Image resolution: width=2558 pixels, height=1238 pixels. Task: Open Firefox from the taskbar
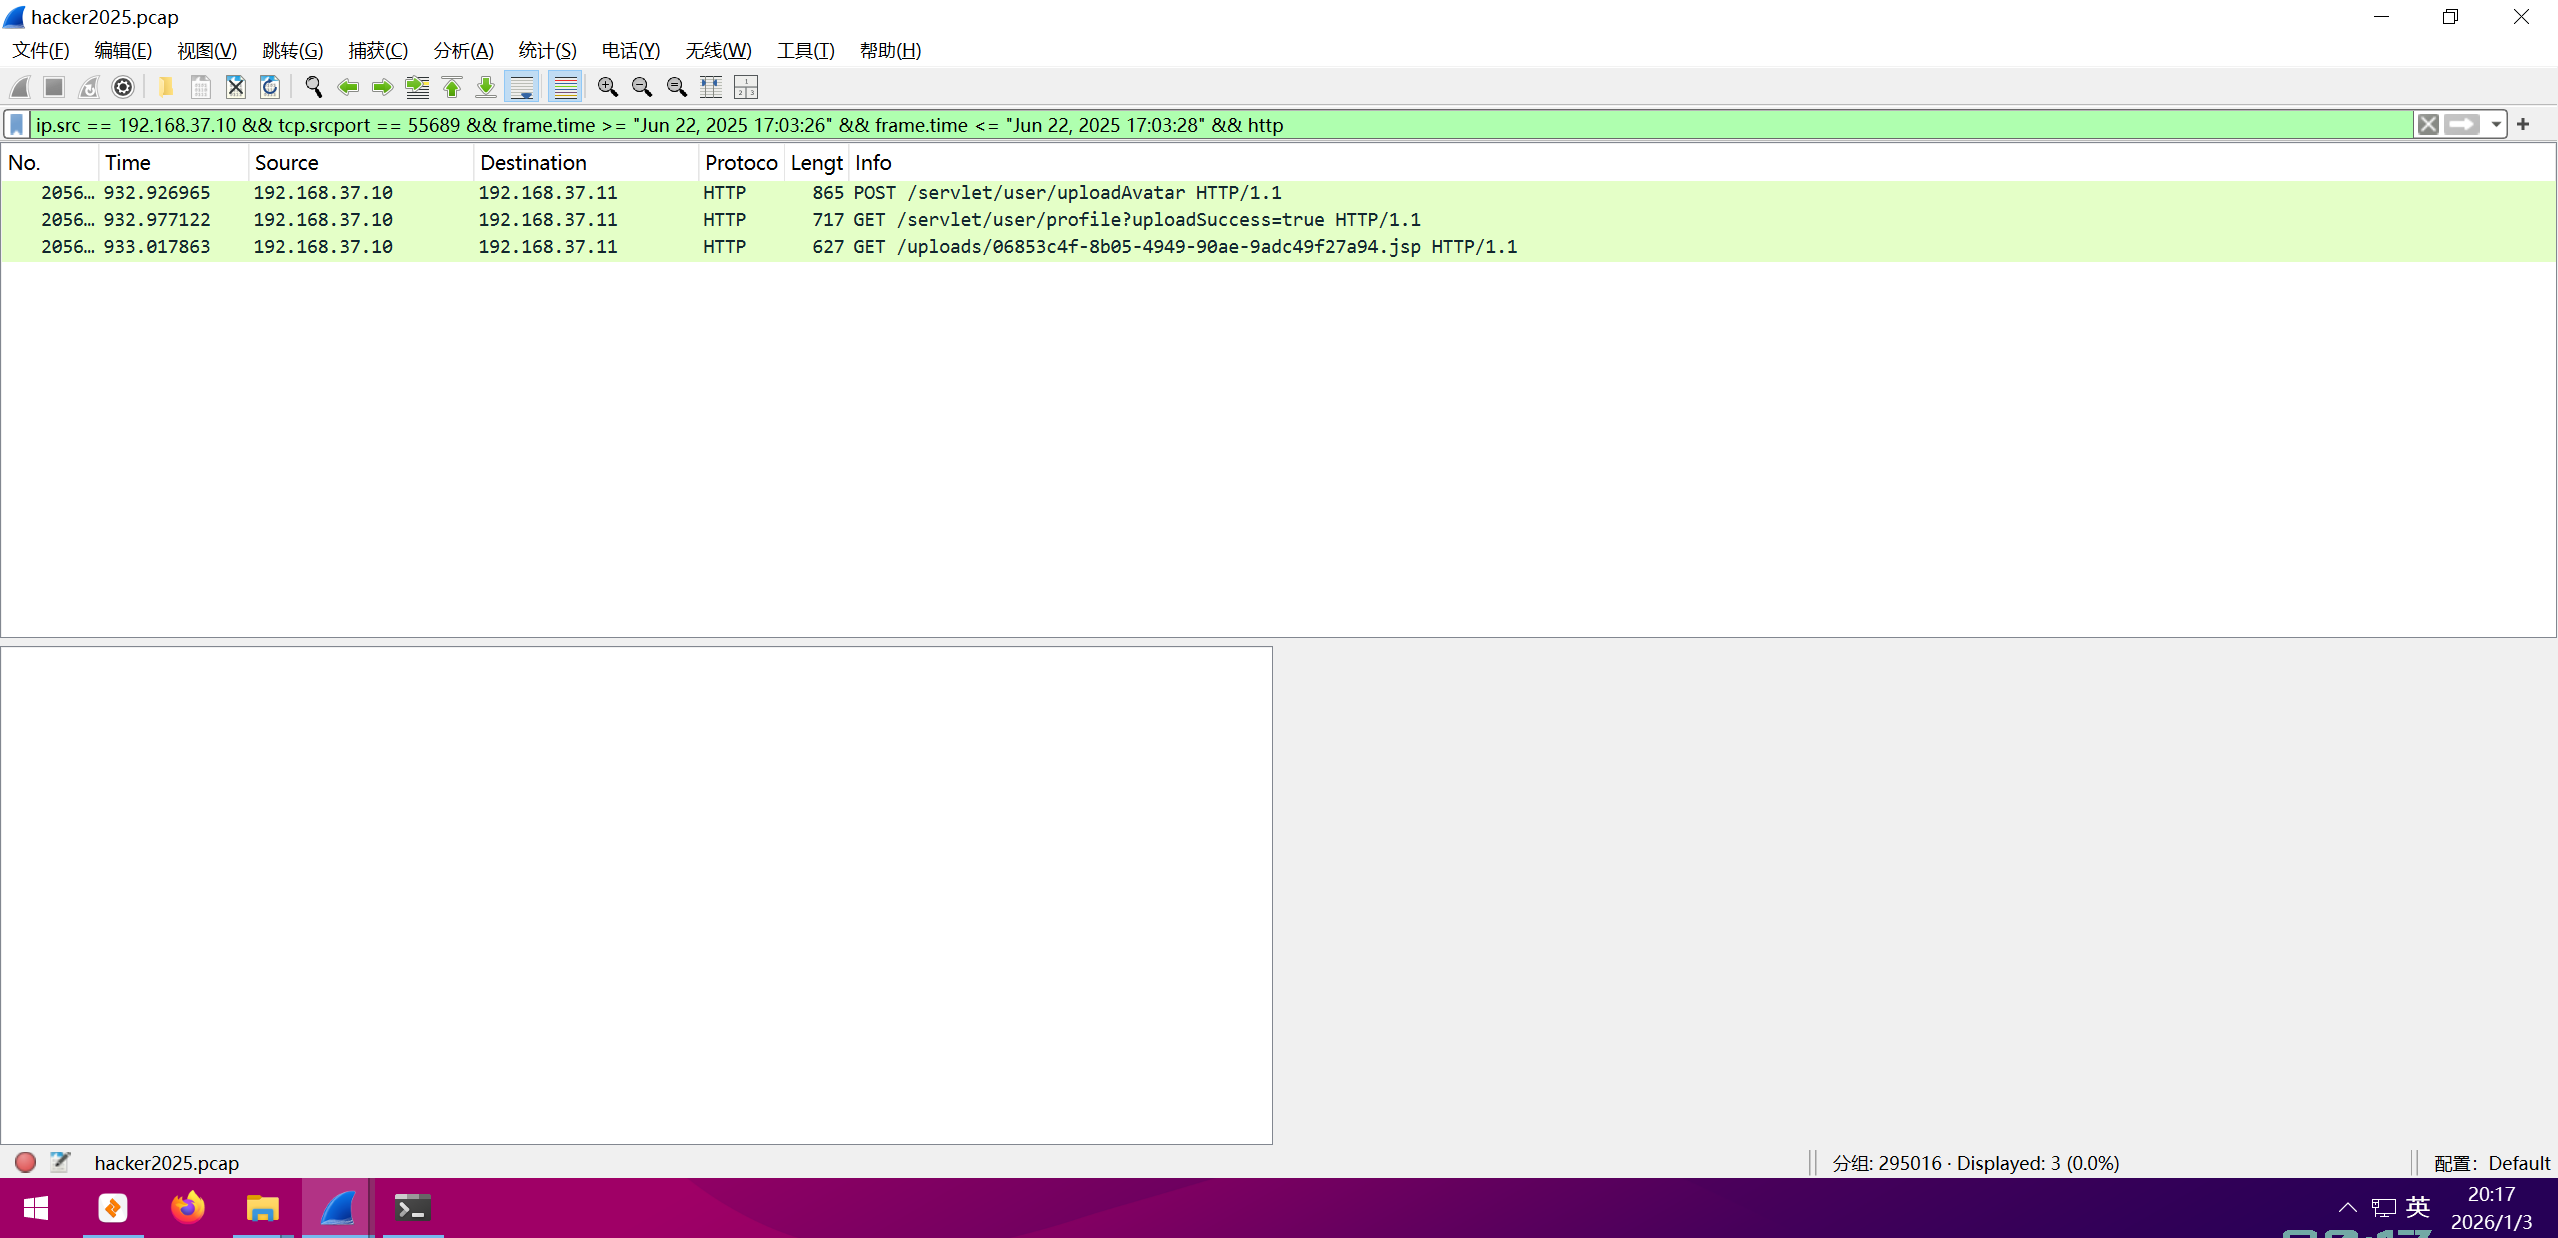pyautogui.click(x=188, y=1208)
